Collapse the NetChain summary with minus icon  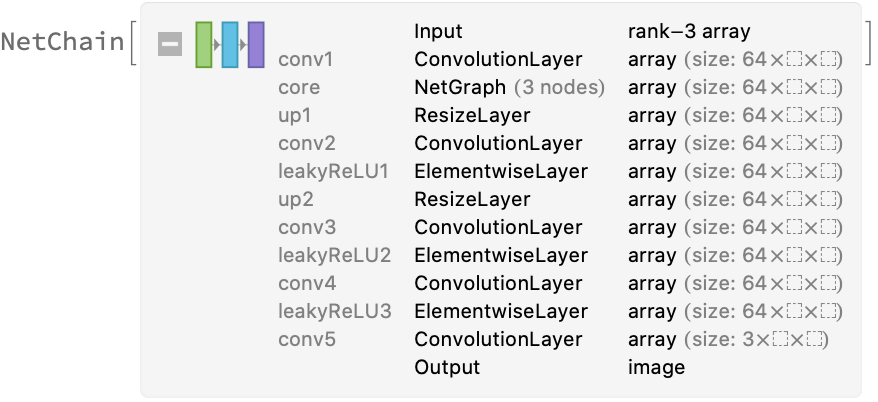click(170, 44)
